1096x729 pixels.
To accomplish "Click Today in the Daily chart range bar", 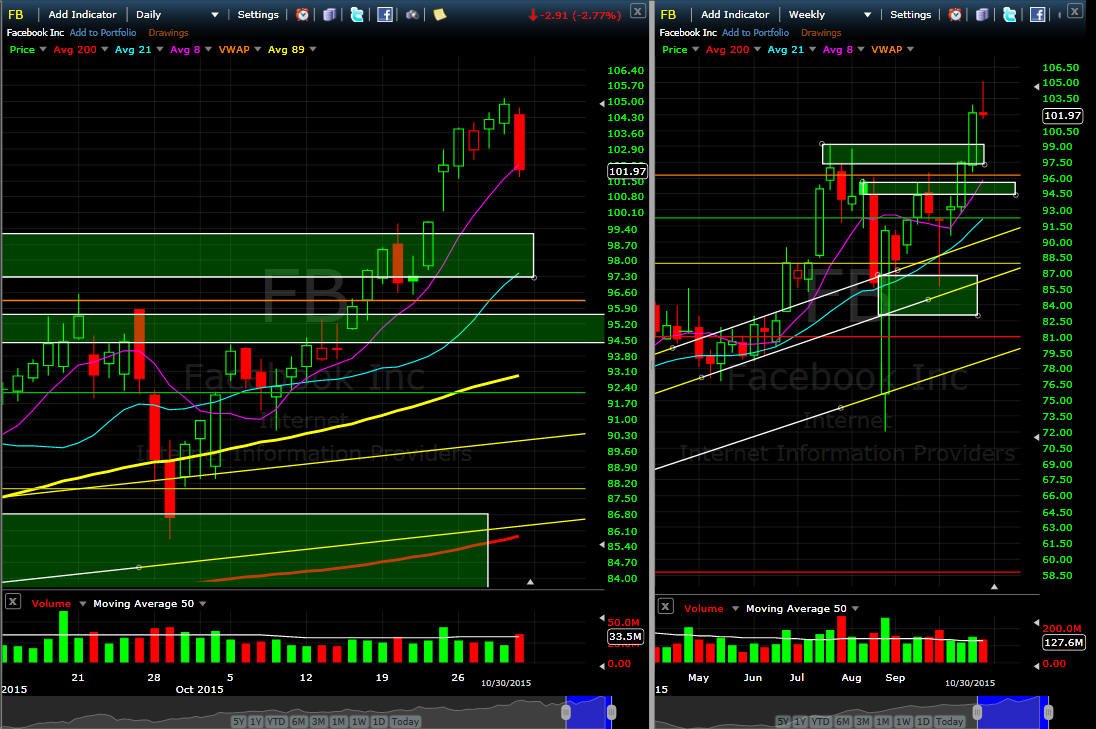I will (405, 721).
